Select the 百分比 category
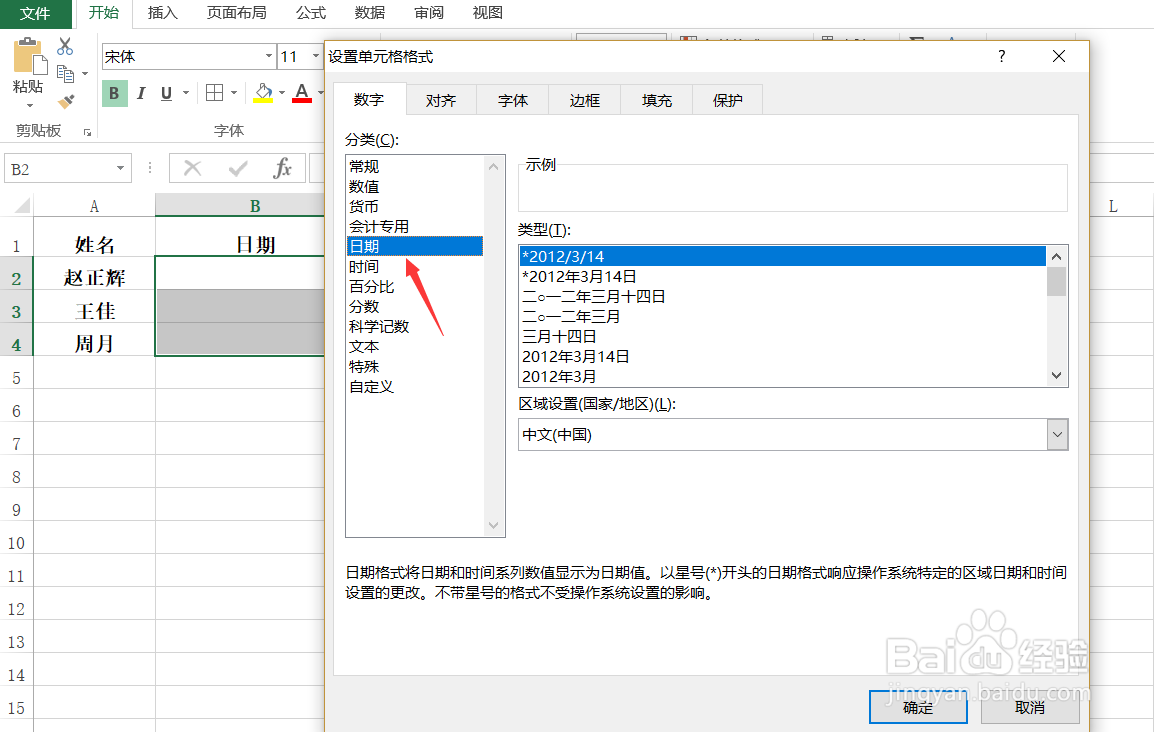 coord(414,286)
